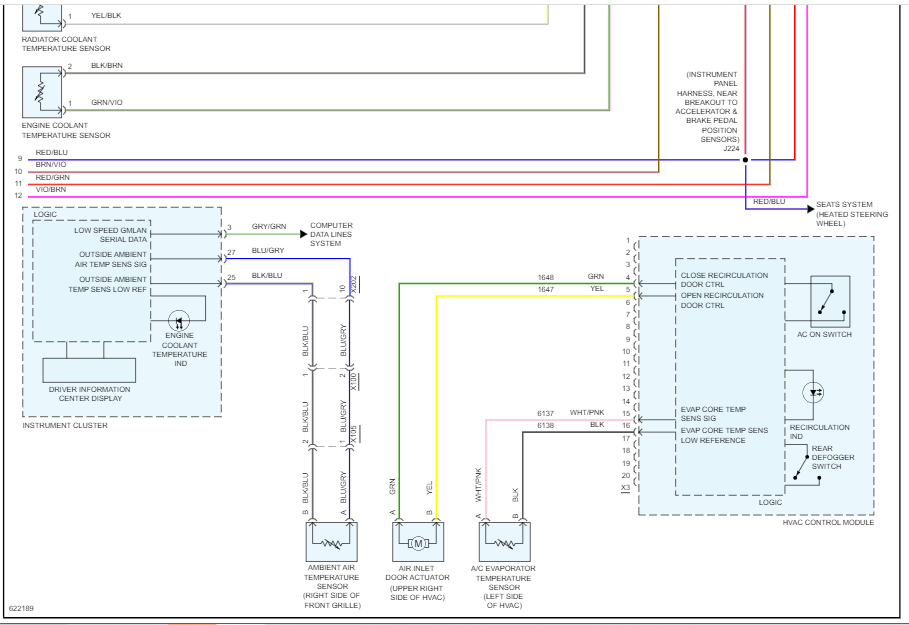Select the J224 splice junction dot
This screenshot has width=909, height=625.
pos(745,159)
